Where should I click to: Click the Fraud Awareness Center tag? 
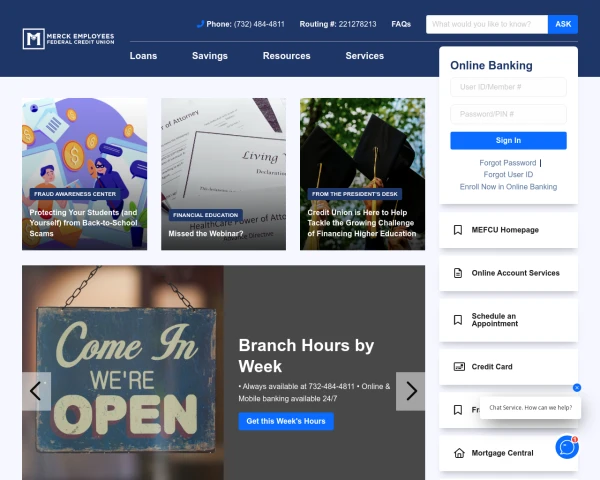[75, 194]
